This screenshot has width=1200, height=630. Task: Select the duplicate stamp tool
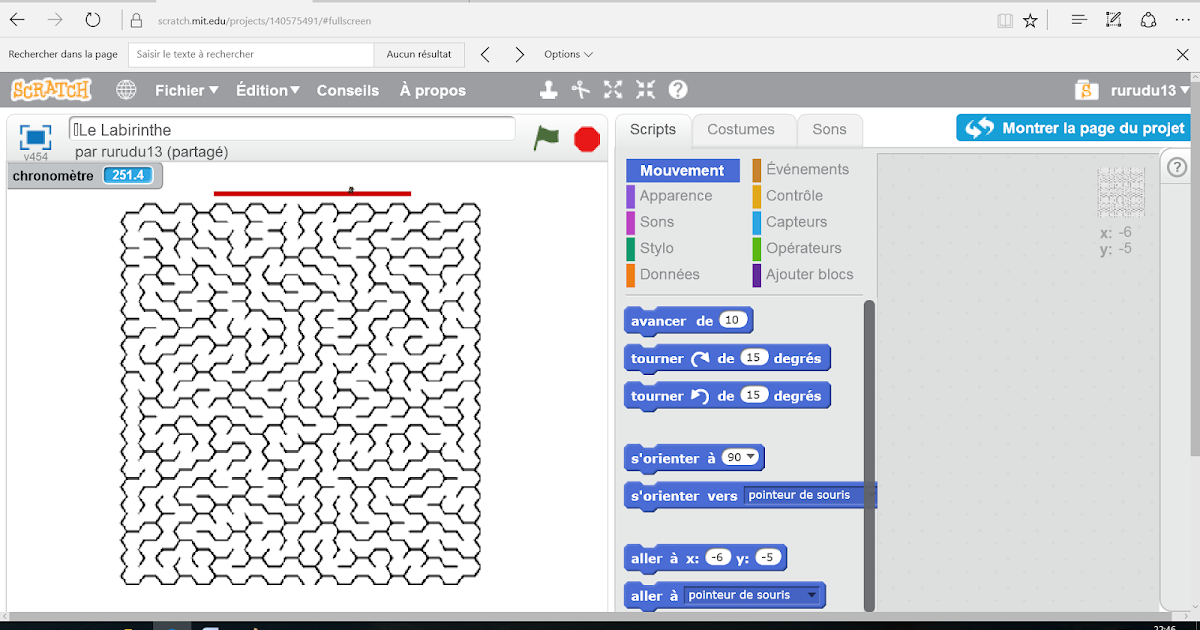[548, 89]
